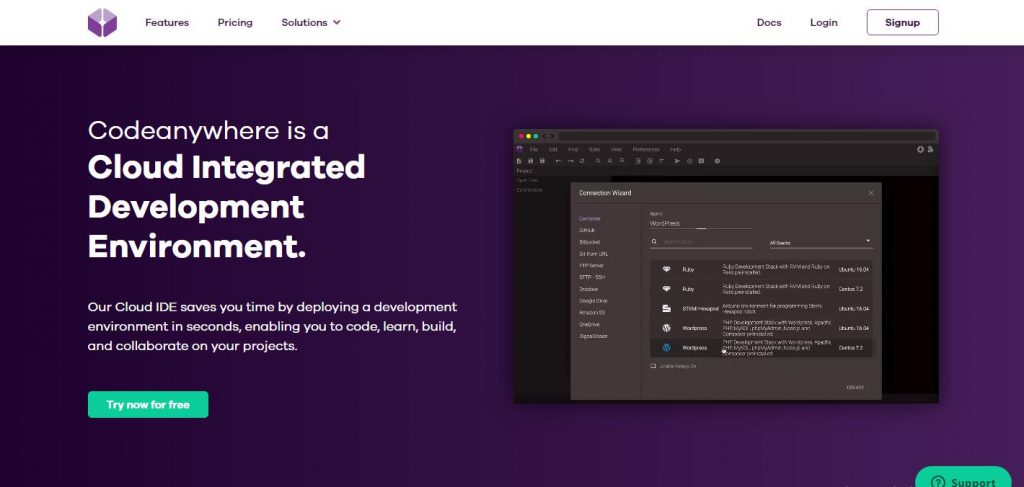Image resolution: width=1024 pixels, height=487 pixels.
Task: Click the Ruby gem icon for Centos 7.2
Action: click(666, 289)
